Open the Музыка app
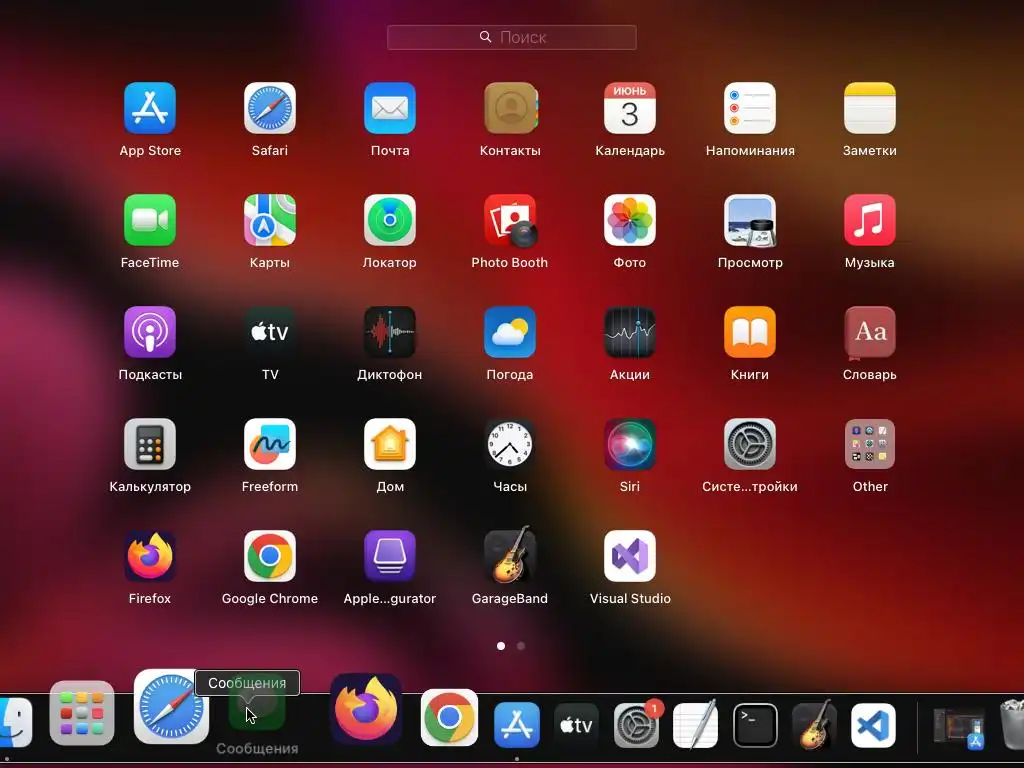 point(870,220)
